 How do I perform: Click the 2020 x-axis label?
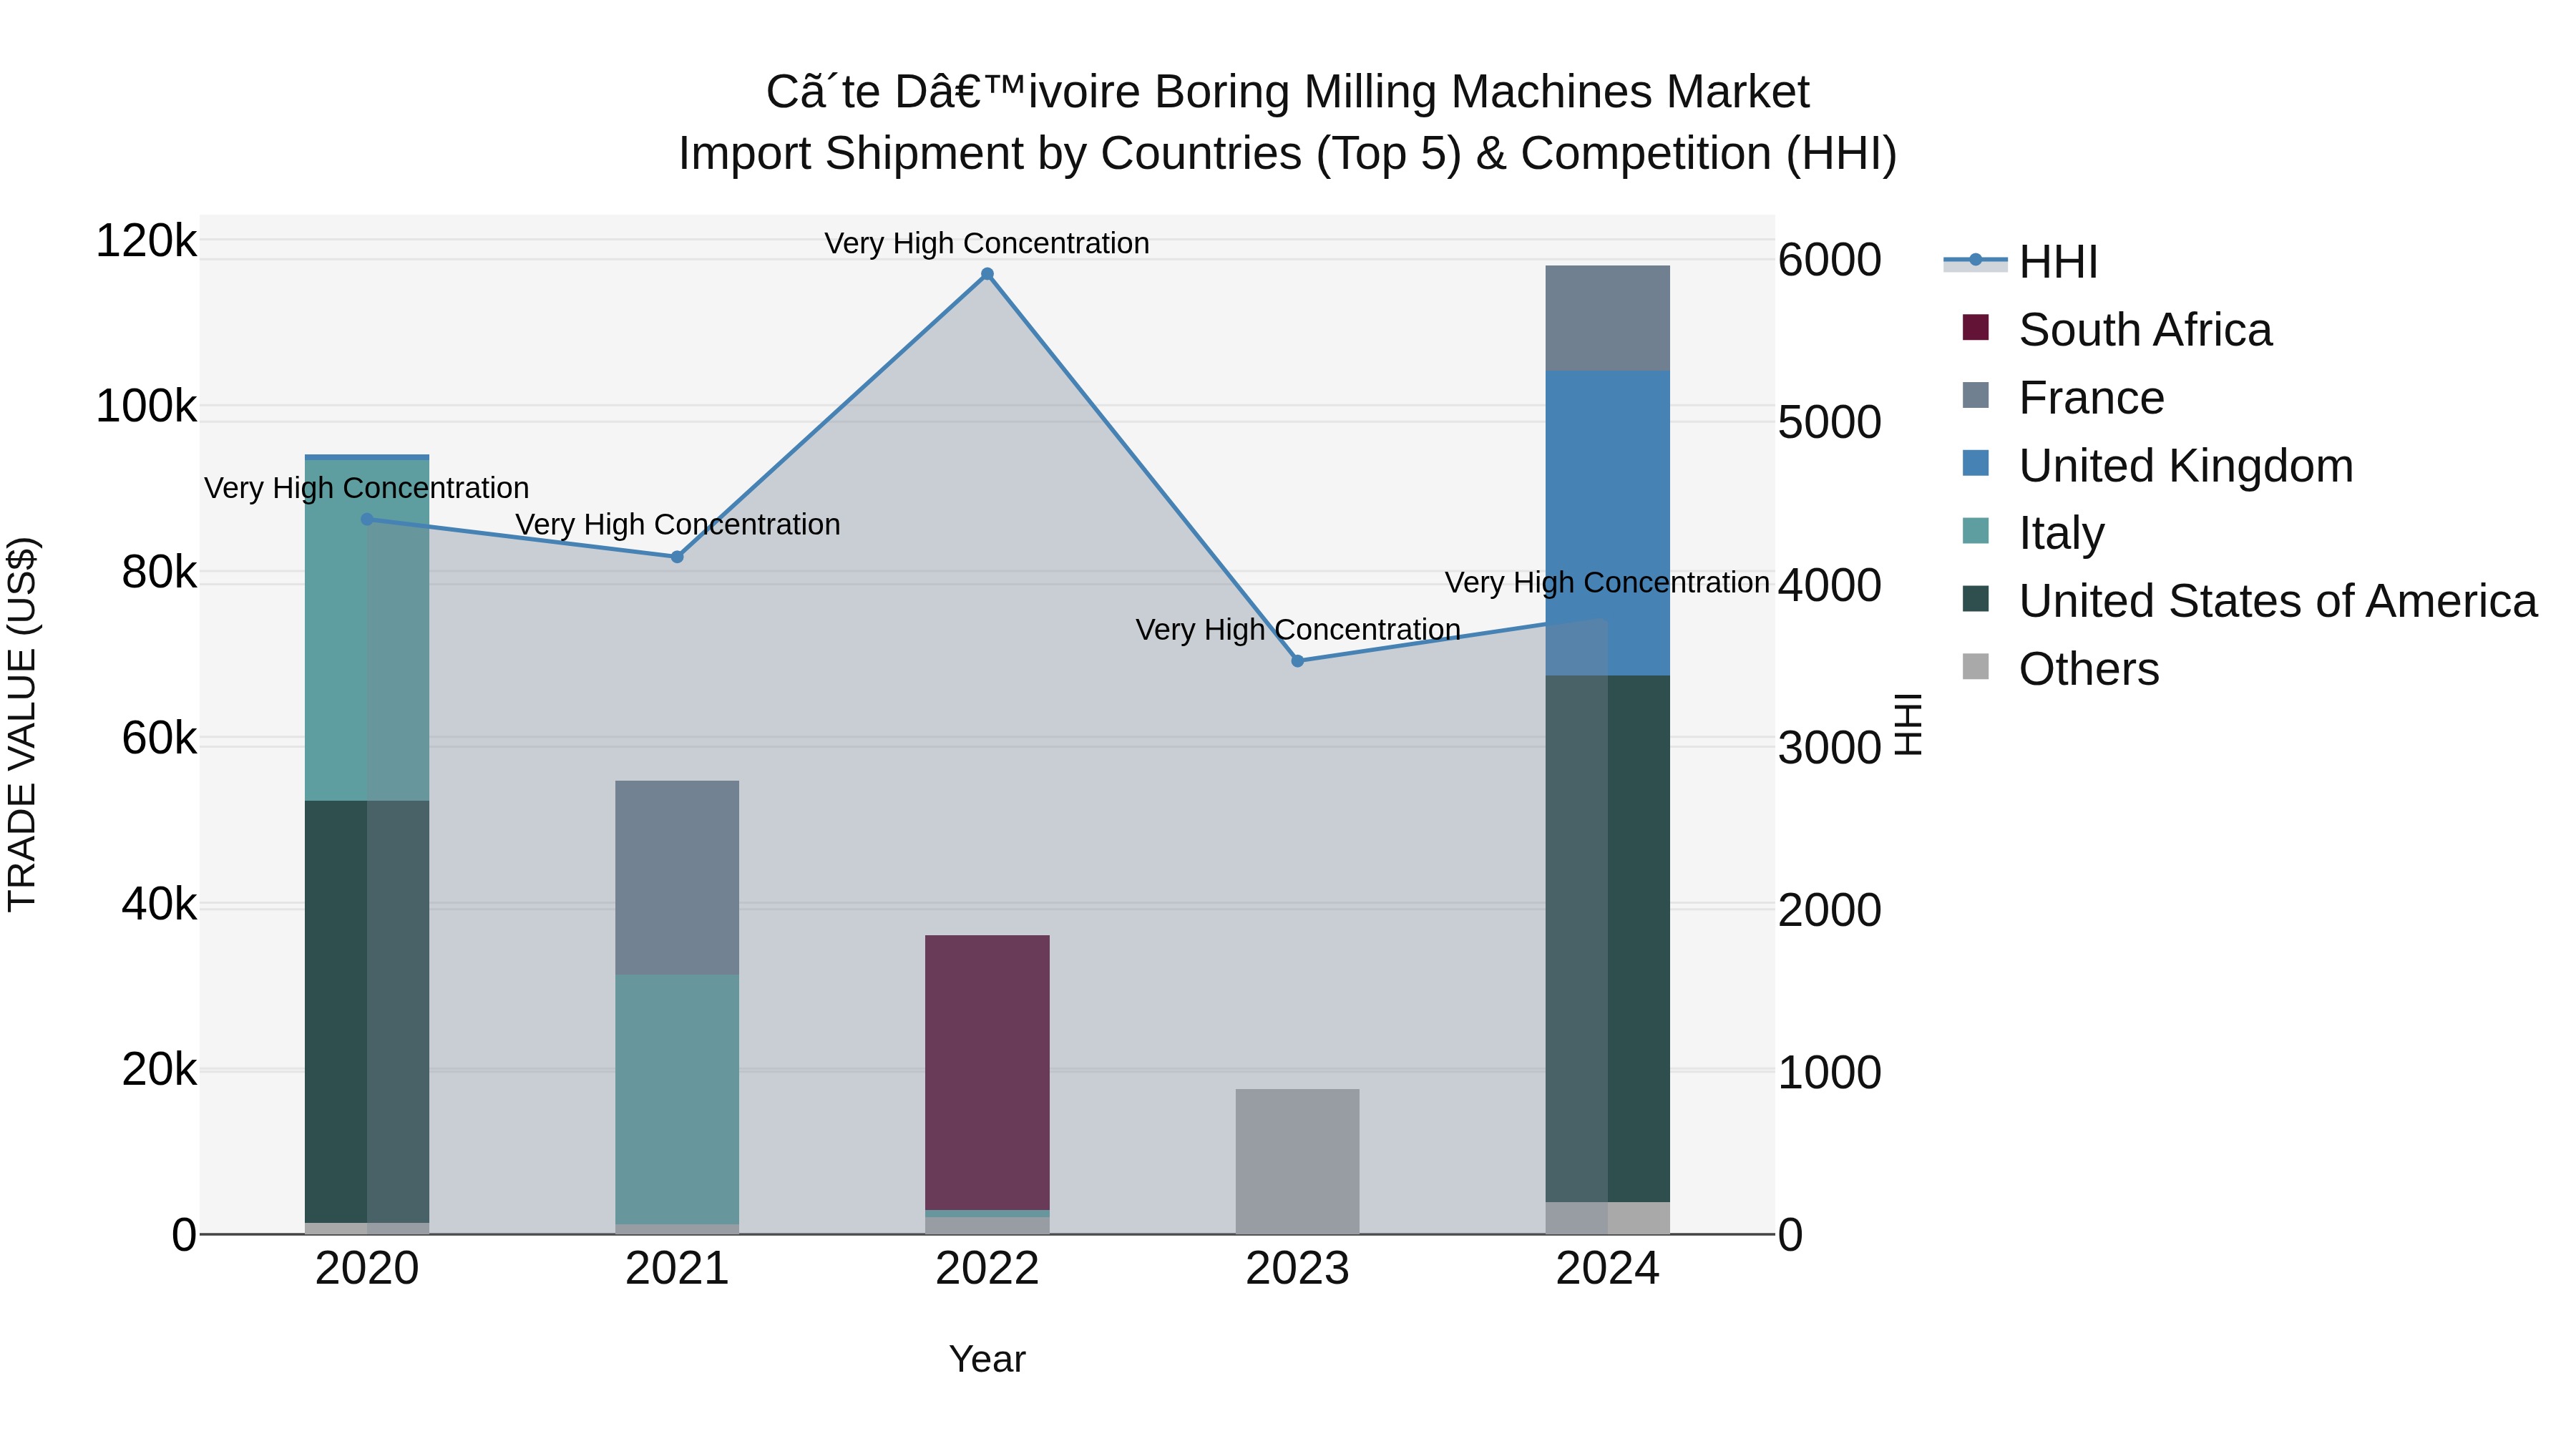tap(367, 1269)
